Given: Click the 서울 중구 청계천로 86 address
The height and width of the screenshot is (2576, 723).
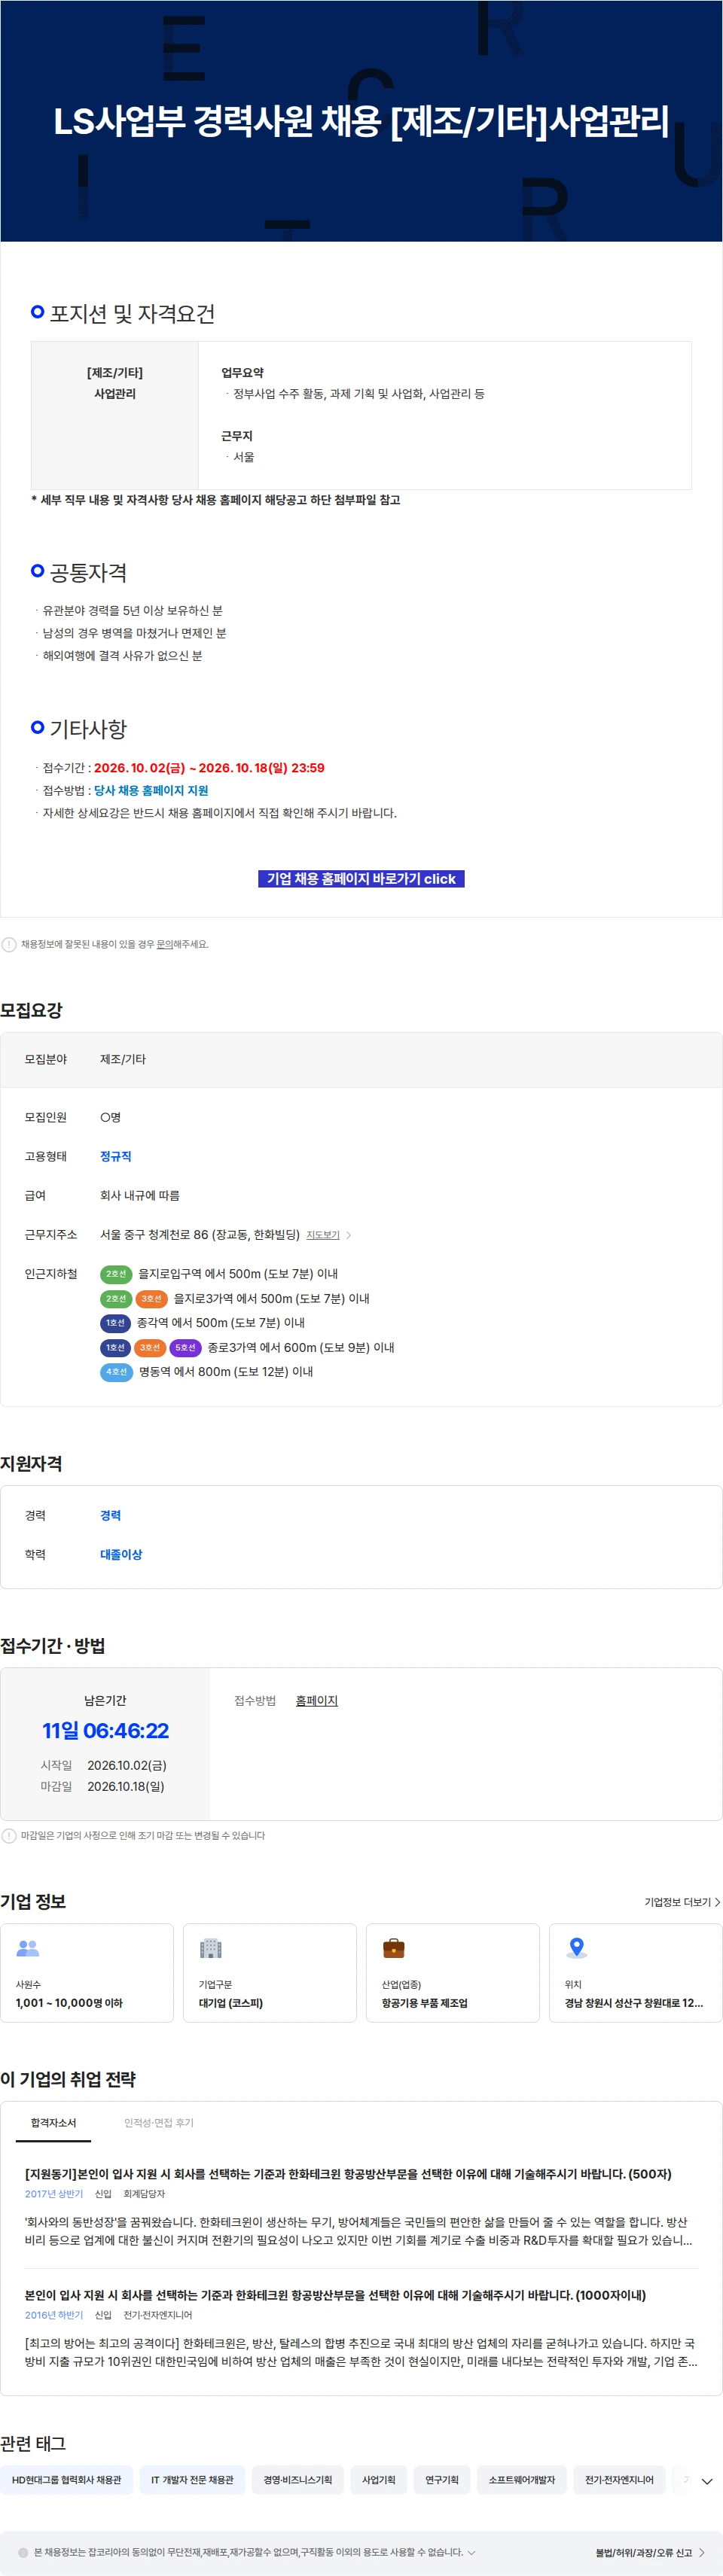Looking at the screenshot, I should click(200, 1235).
